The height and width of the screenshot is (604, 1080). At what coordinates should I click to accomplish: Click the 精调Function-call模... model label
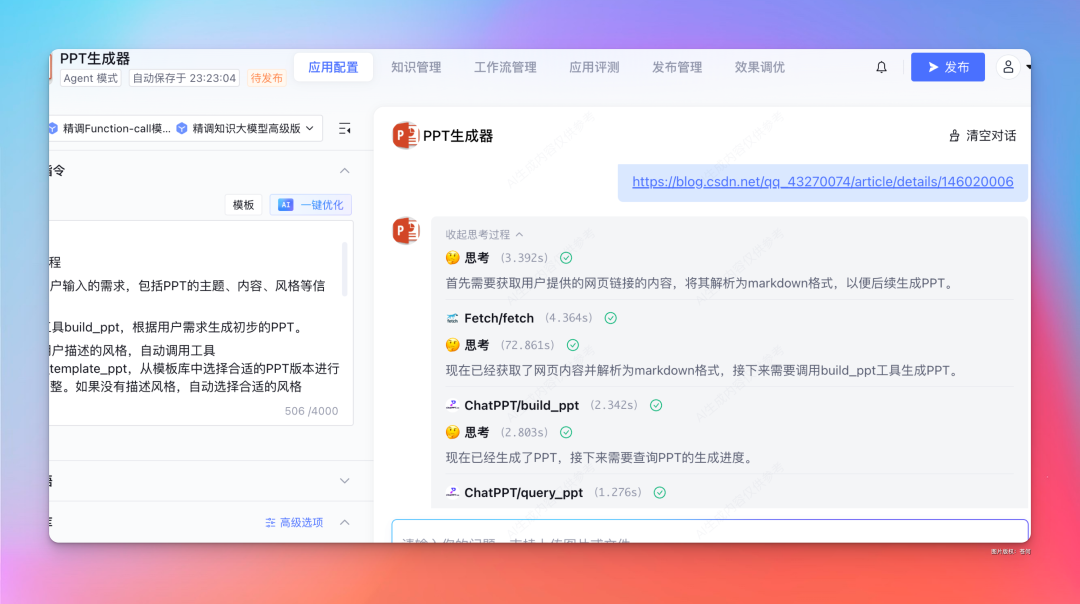(x=116, y=128)
